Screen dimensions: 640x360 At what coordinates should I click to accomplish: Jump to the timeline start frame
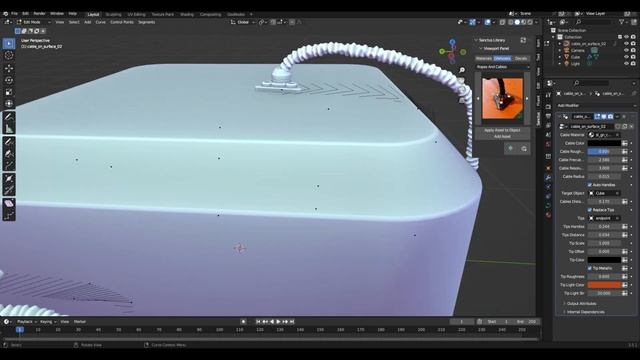pos(258,322)
